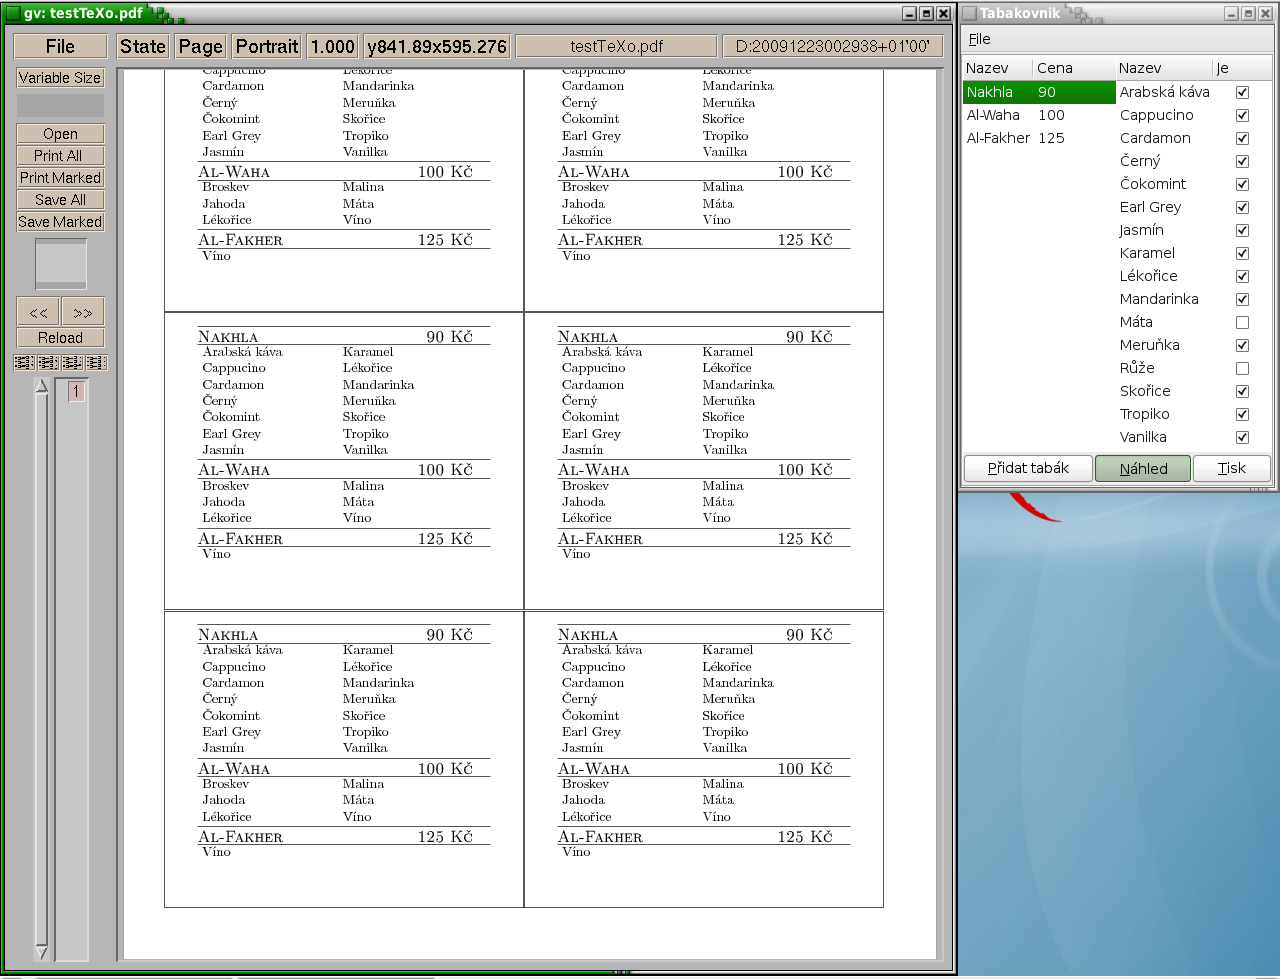The image size is (1280, 979).
Task: Check the Růže flavor checkbox
Action: pos(1242,369)
